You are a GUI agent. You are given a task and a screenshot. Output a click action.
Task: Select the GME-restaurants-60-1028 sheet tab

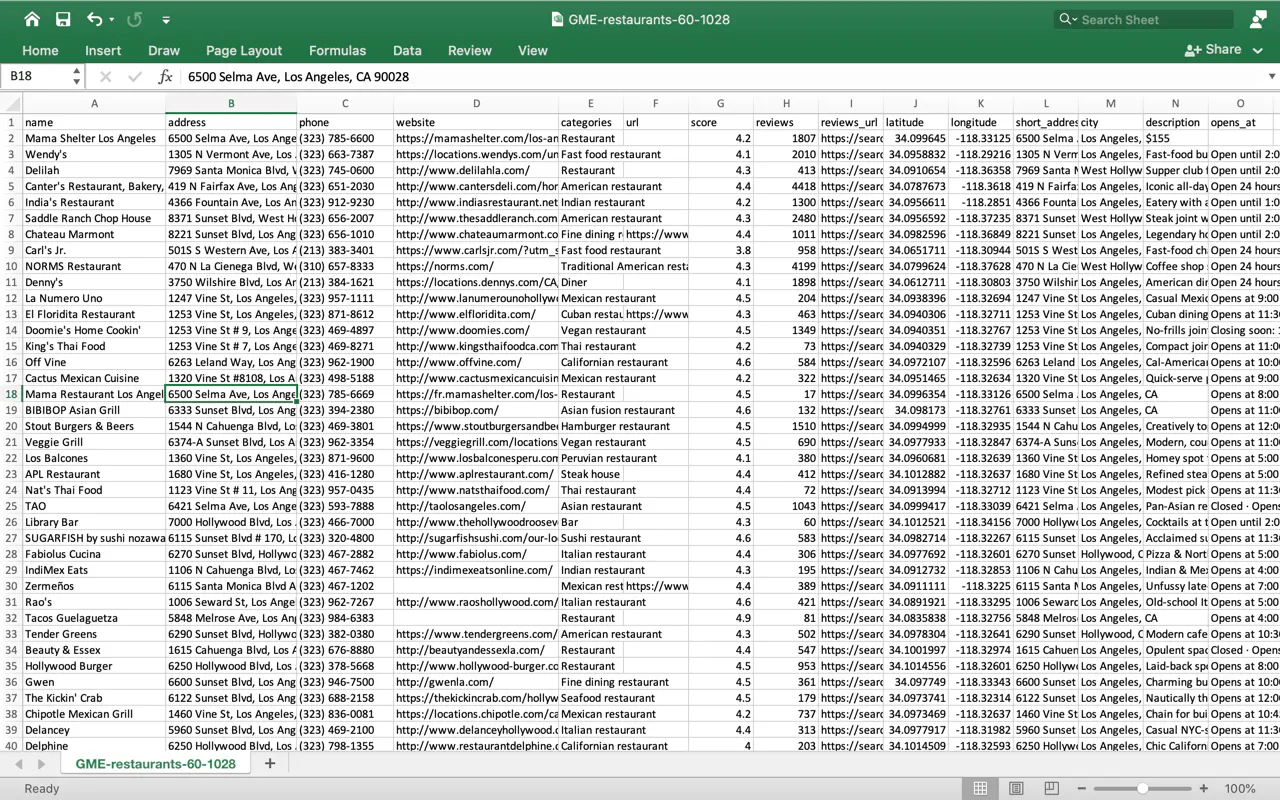[155, 764]
